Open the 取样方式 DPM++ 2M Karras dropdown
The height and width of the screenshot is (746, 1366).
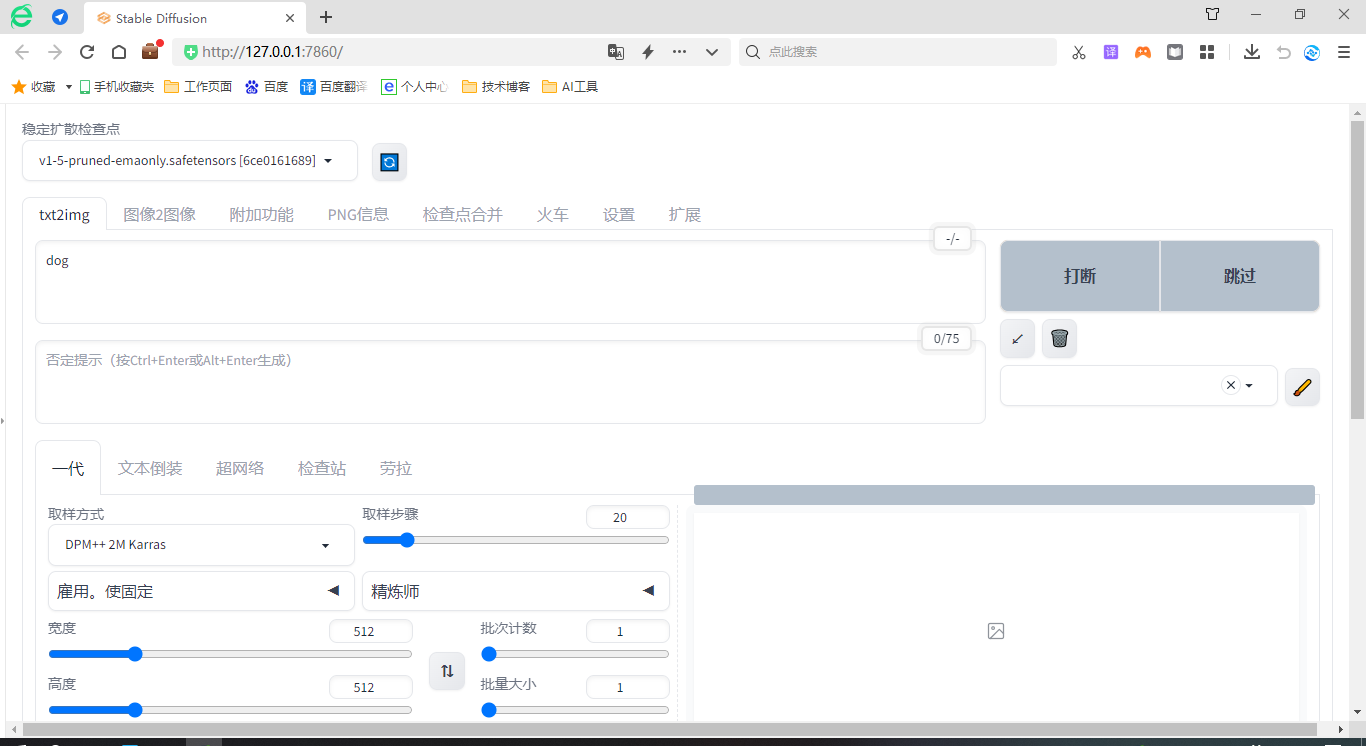[201, 545]
